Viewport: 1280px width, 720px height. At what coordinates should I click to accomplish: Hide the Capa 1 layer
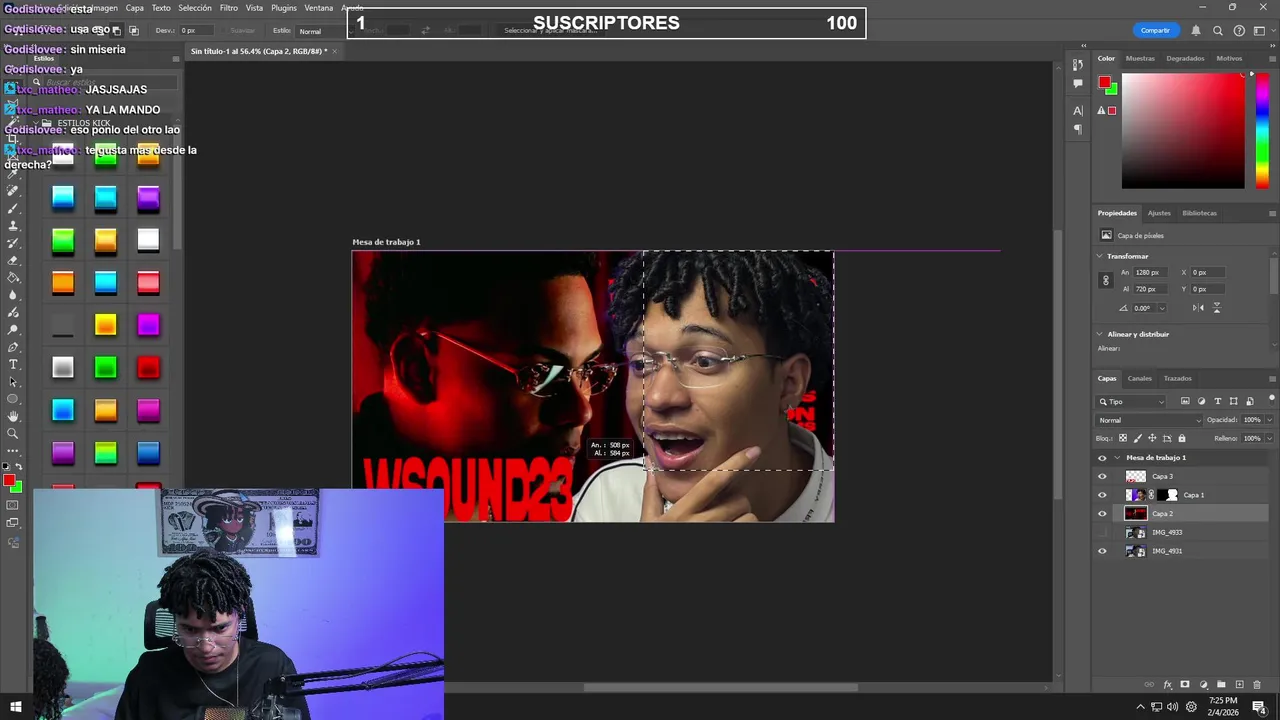point(1102,495)
